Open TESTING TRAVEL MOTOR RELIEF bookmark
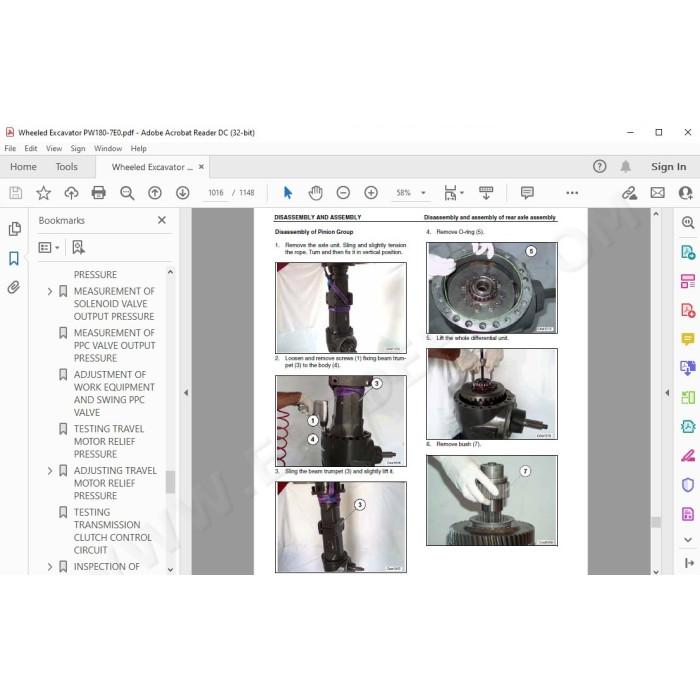The image size is (700, 700). coord(108,442)
